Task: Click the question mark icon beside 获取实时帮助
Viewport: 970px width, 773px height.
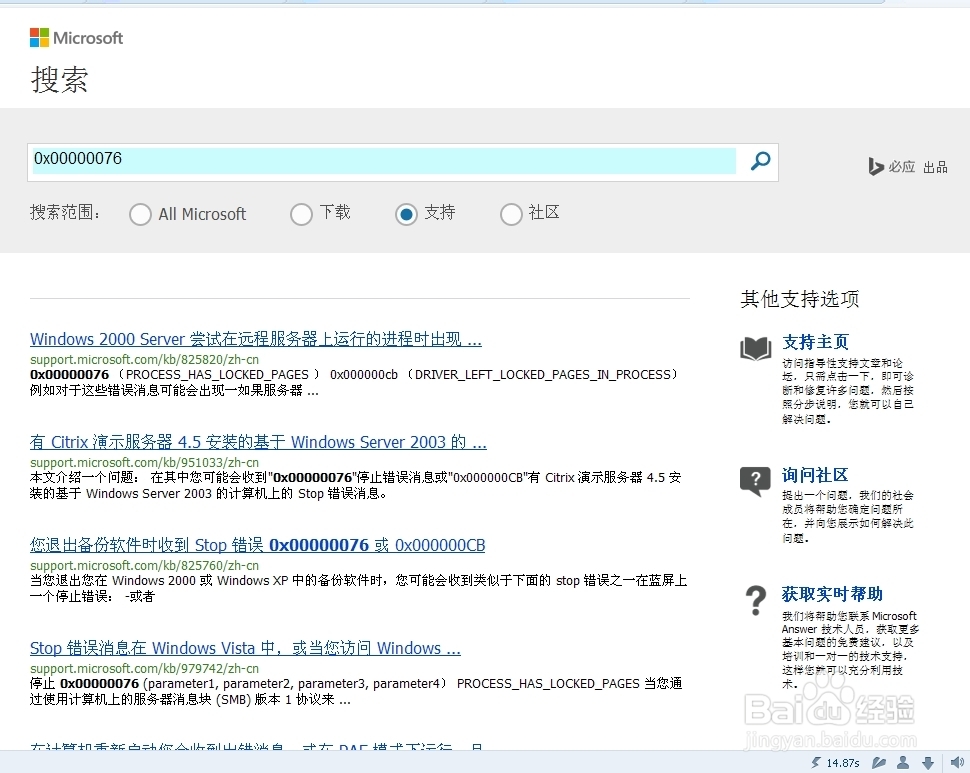Action: [x=755, y=600]
